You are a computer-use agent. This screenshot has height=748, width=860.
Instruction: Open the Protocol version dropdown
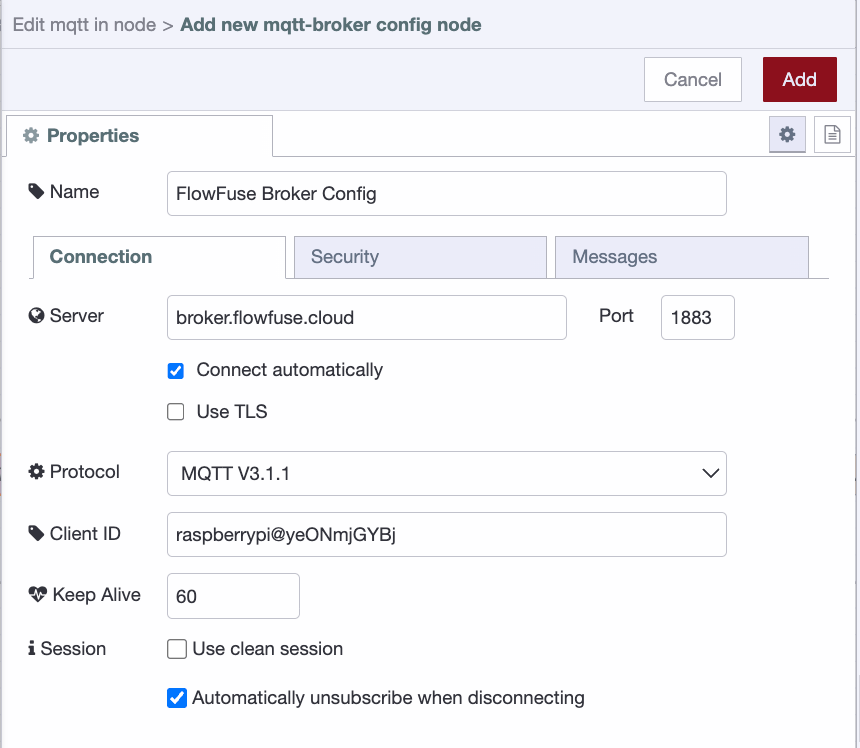[x=446, y=471]
